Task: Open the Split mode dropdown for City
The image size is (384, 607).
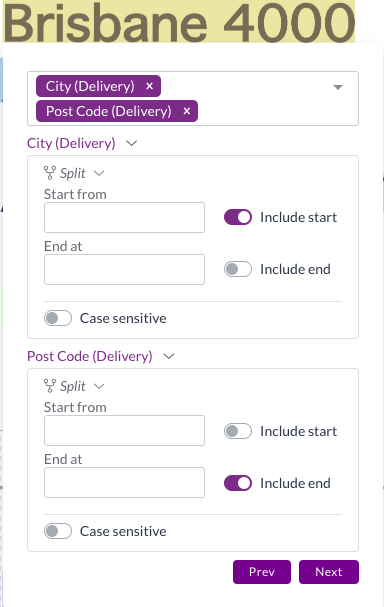Action: (x=99, y=173)
